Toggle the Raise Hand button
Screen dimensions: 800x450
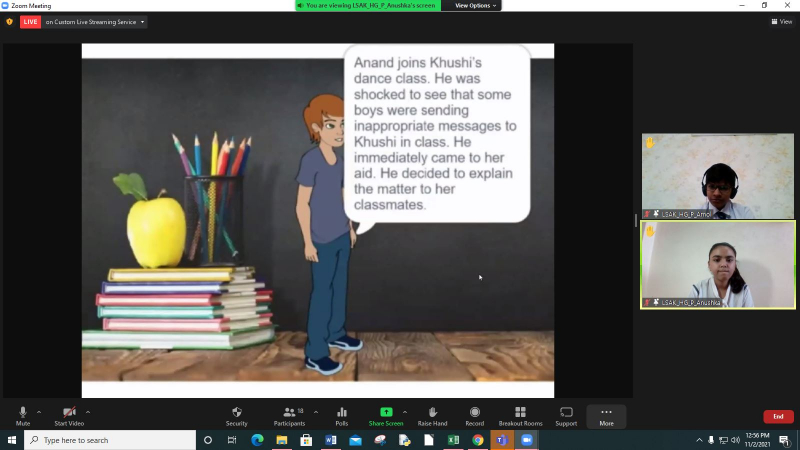pyautogui.click(x=432, y=415)
